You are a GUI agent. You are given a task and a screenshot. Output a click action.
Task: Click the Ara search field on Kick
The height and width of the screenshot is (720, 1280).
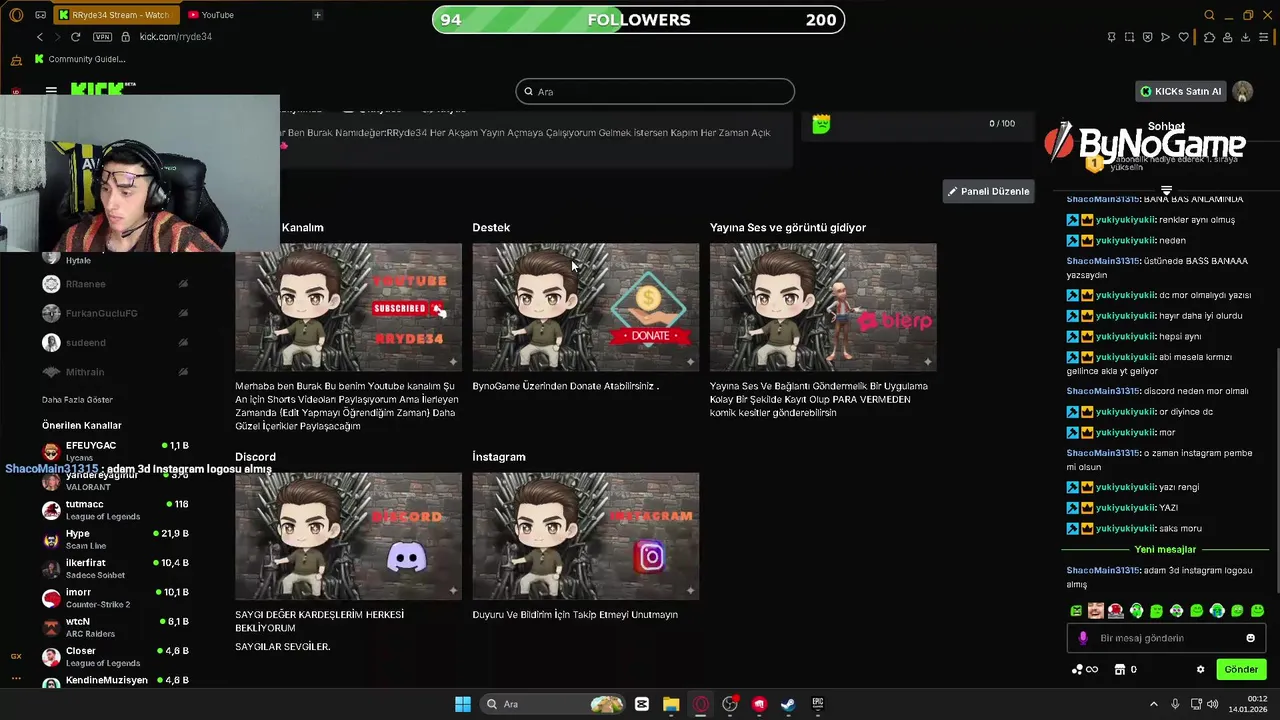tap(655, 91)
